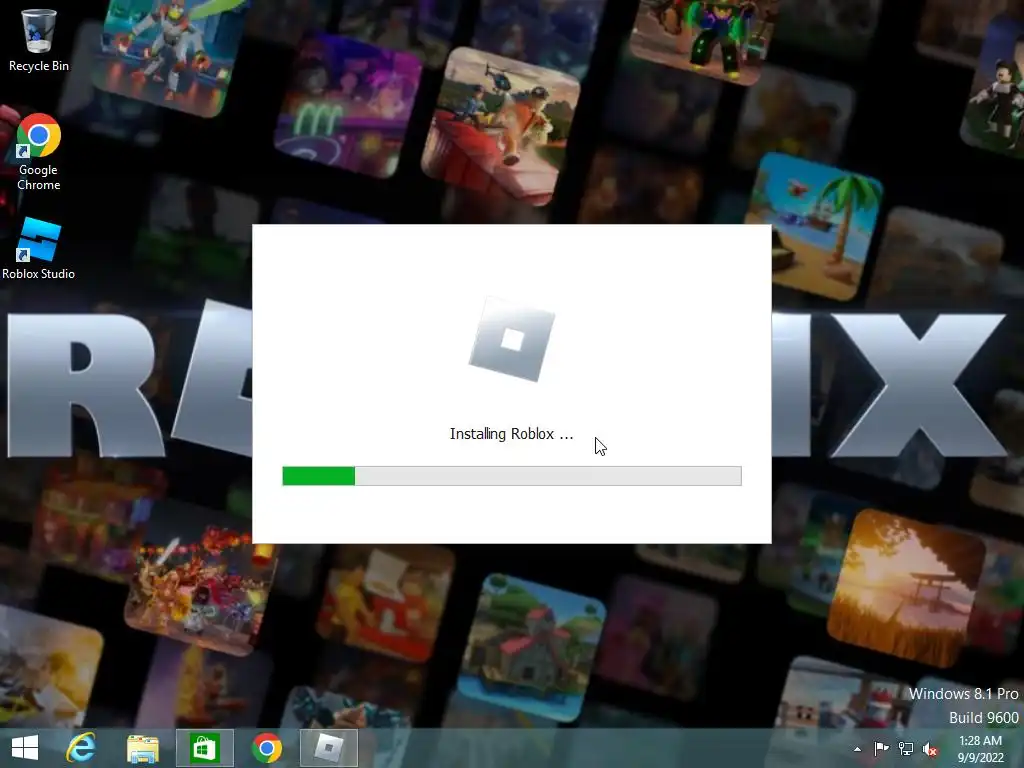Open the network status tray icon
Viewport: 1024px width, 768px height.
(906, 748)
